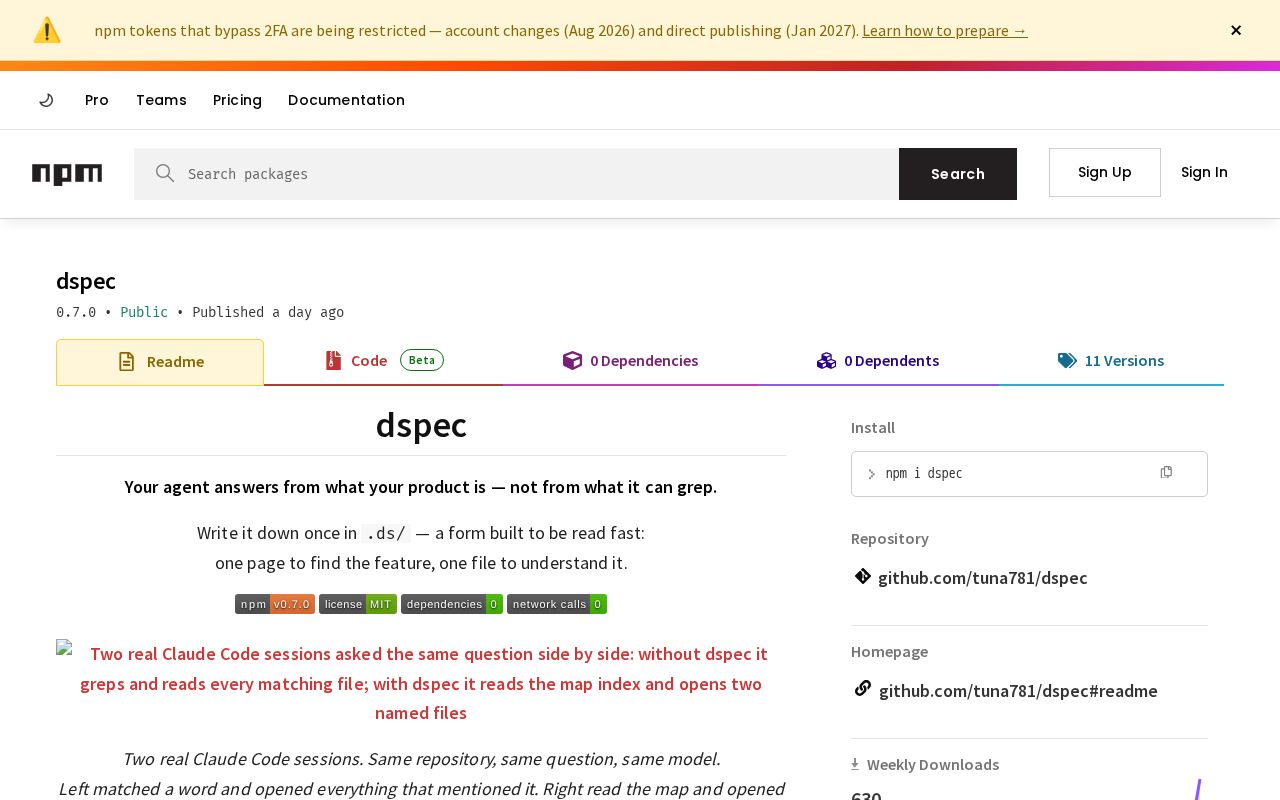Open the Claude Code sessions comparison image link

421,683
